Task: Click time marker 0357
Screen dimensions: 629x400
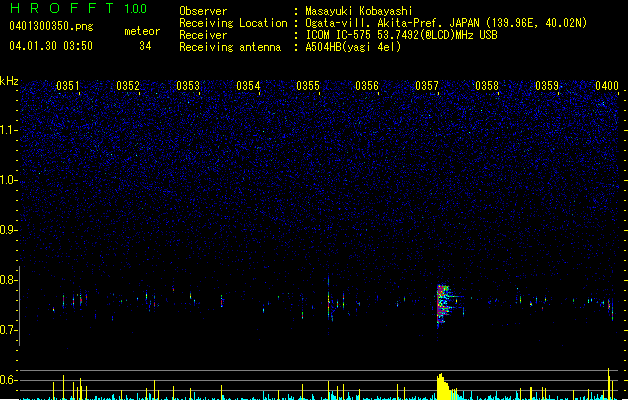Action: tap(427, 86)
